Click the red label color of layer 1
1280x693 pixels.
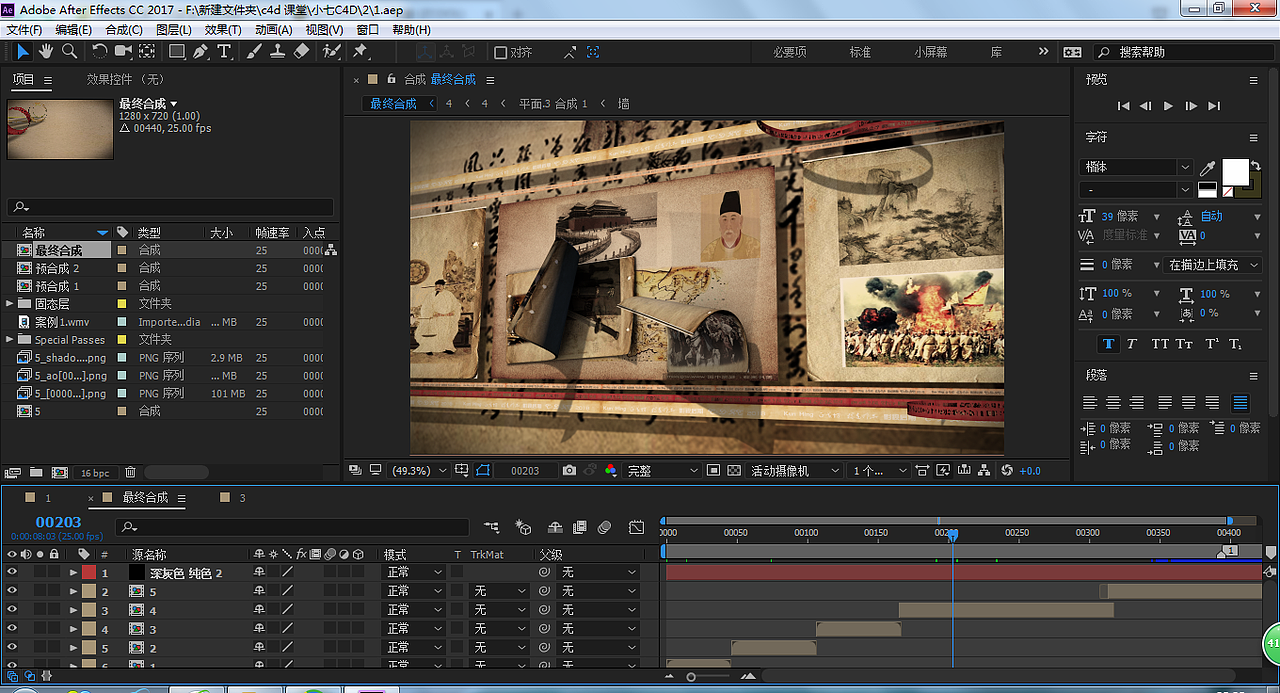point(89,573)
